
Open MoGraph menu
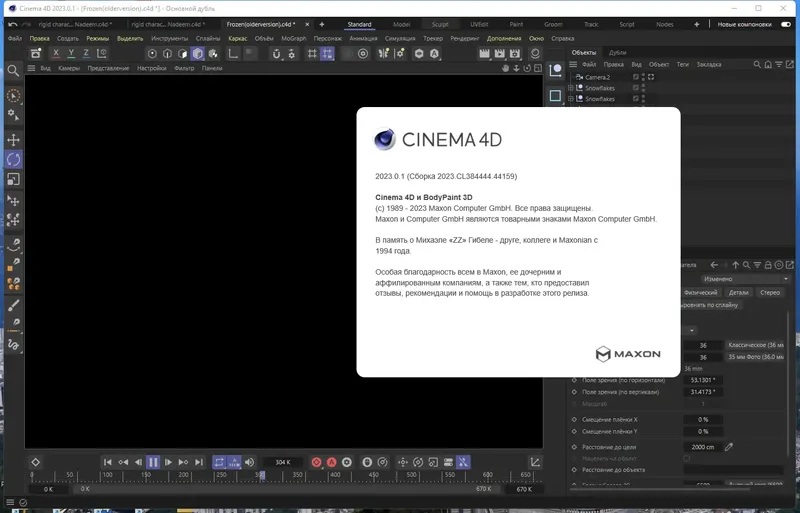(294, 38)
